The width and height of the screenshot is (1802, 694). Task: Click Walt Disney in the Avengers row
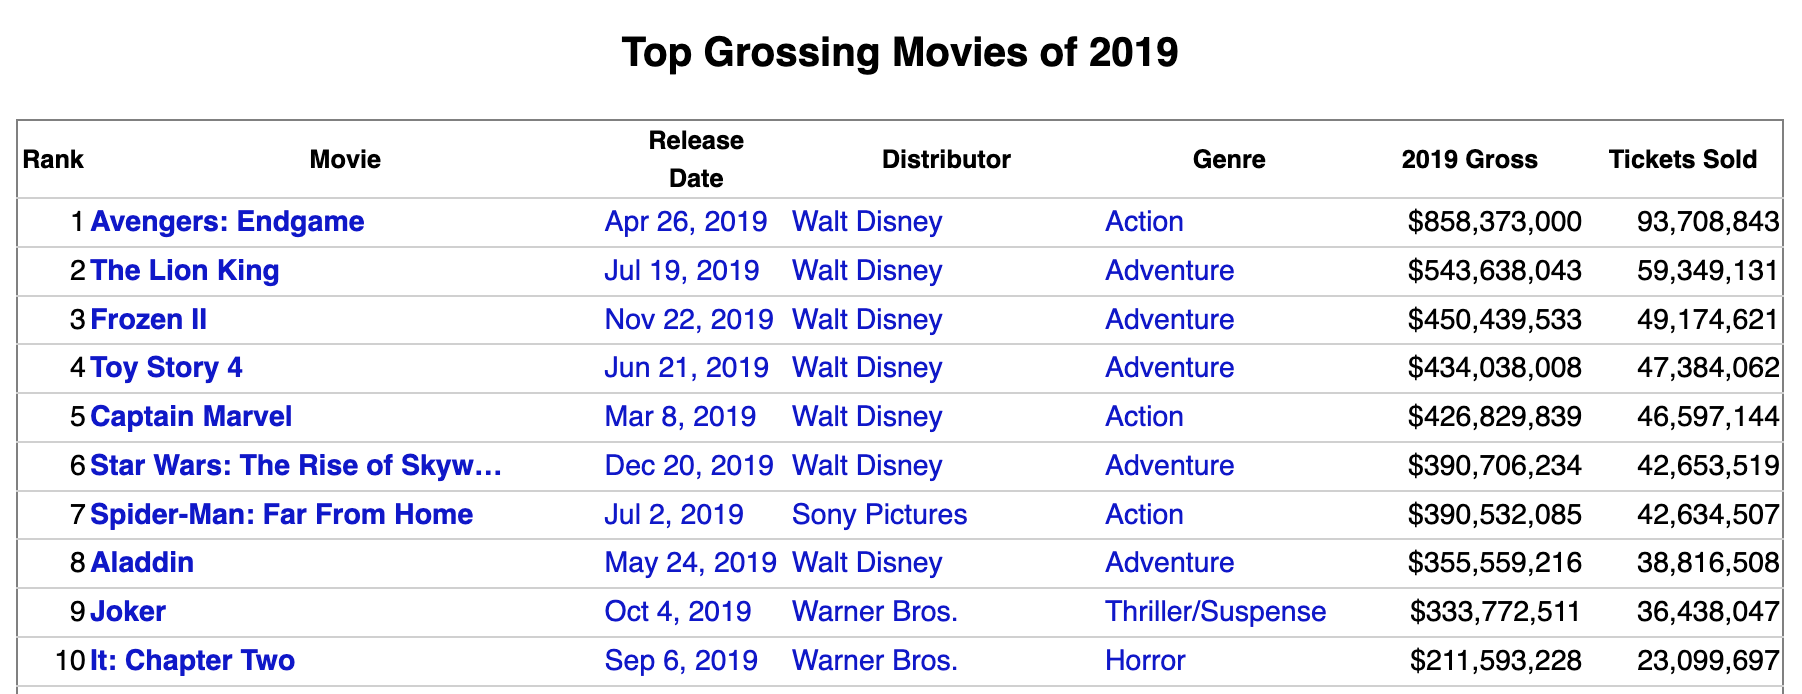pos(866,221)
